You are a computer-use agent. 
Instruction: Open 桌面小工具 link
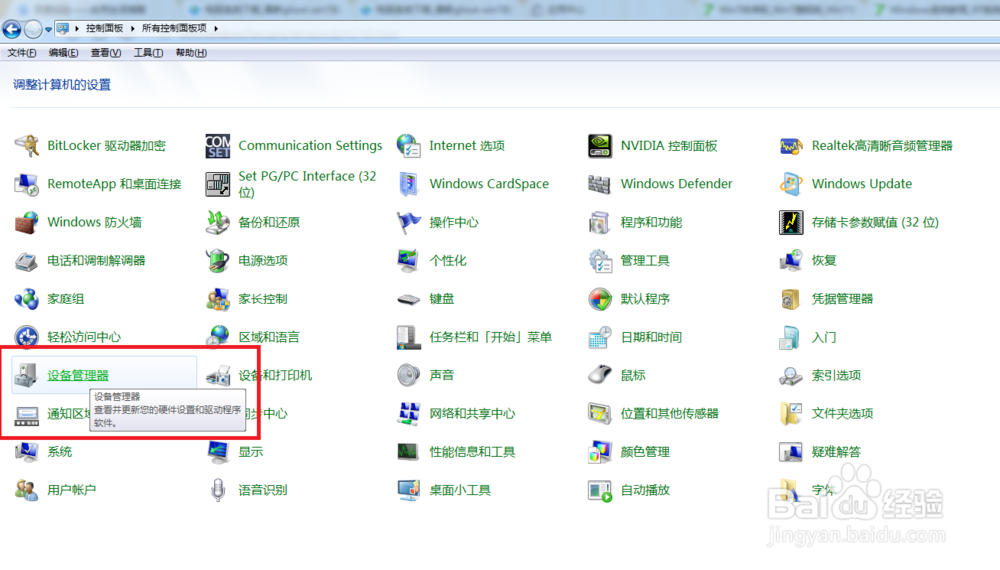coord(460,490)
